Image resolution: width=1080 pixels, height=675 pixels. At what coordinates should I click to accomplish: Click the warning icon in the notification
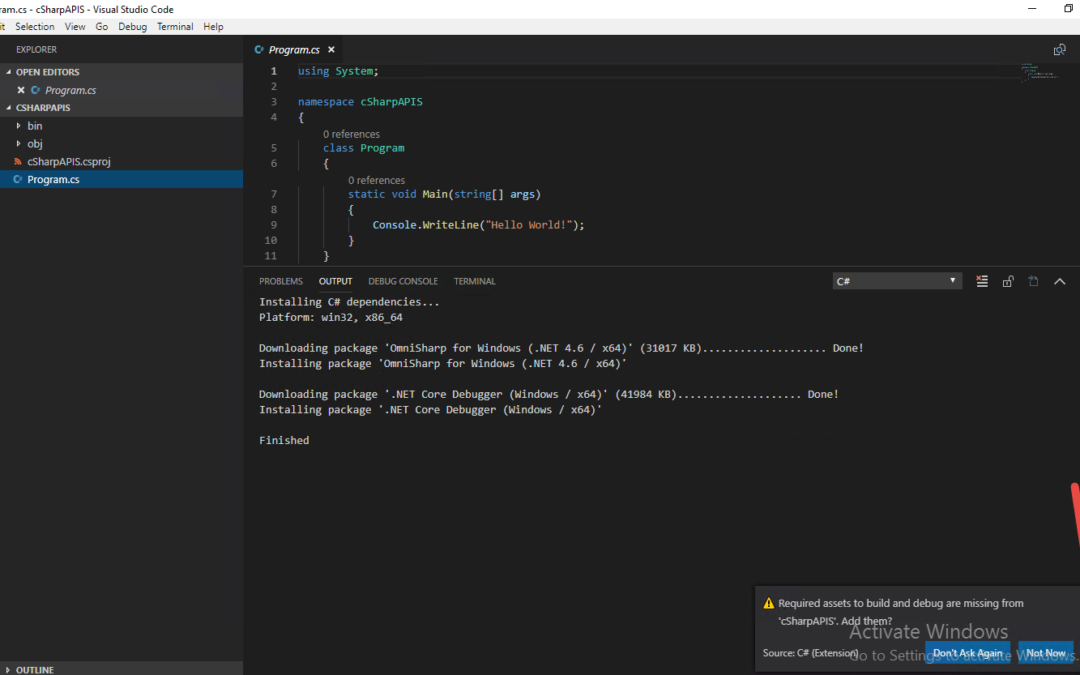click(x=769, y=603)
